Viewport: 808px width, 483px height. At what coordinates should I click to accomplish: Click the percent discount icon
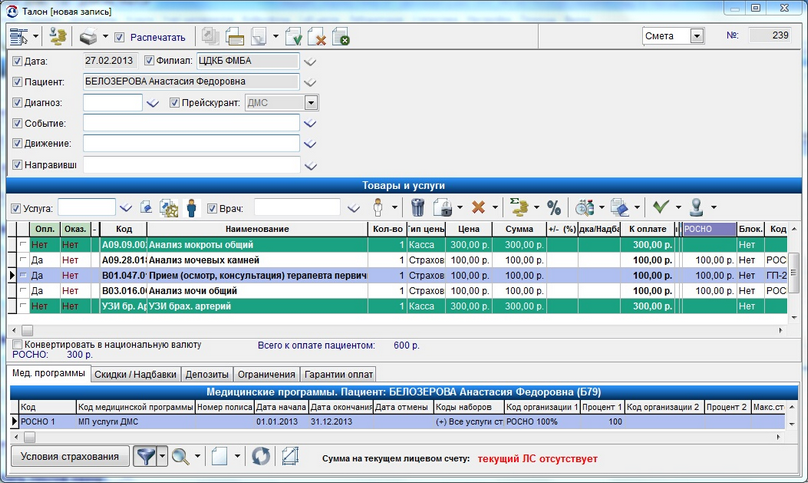(554, 208)
